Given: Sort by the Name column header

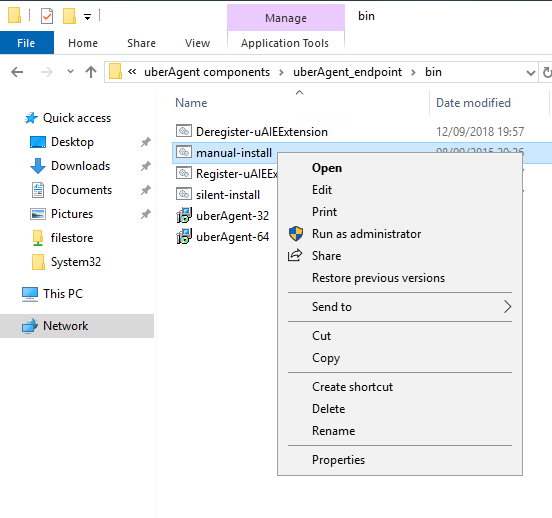Looking at the screenshot, I should click(x=191, y=103).
